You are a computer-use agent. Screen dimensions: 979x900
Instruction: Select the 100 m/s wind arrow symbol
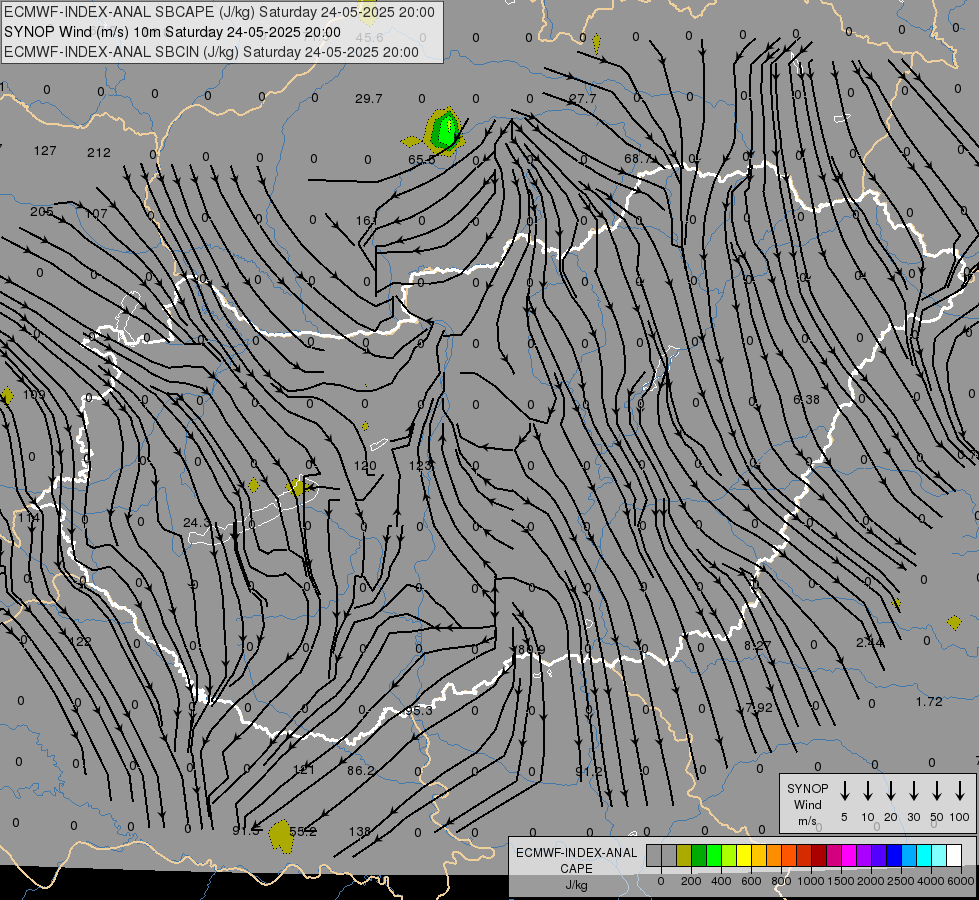tap(960, 791)
